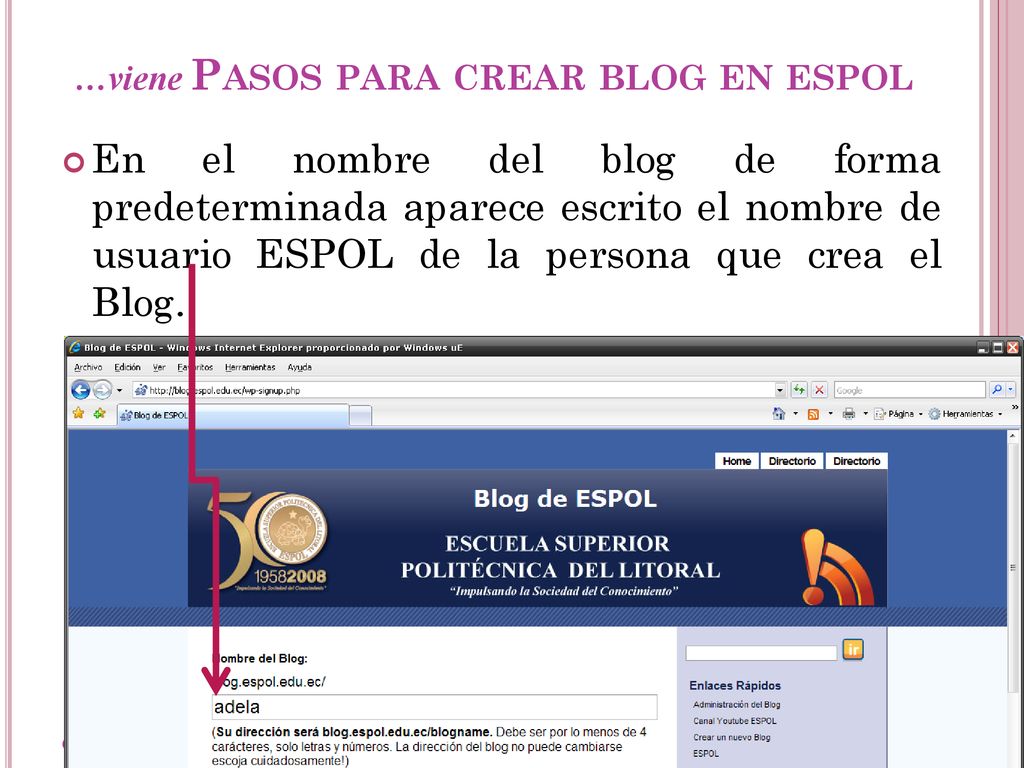The width and height of the screenshot is (1024, 768).
Task: Click the Home navigation button on page
Action: pyautogui.click(x=737, y=461)
